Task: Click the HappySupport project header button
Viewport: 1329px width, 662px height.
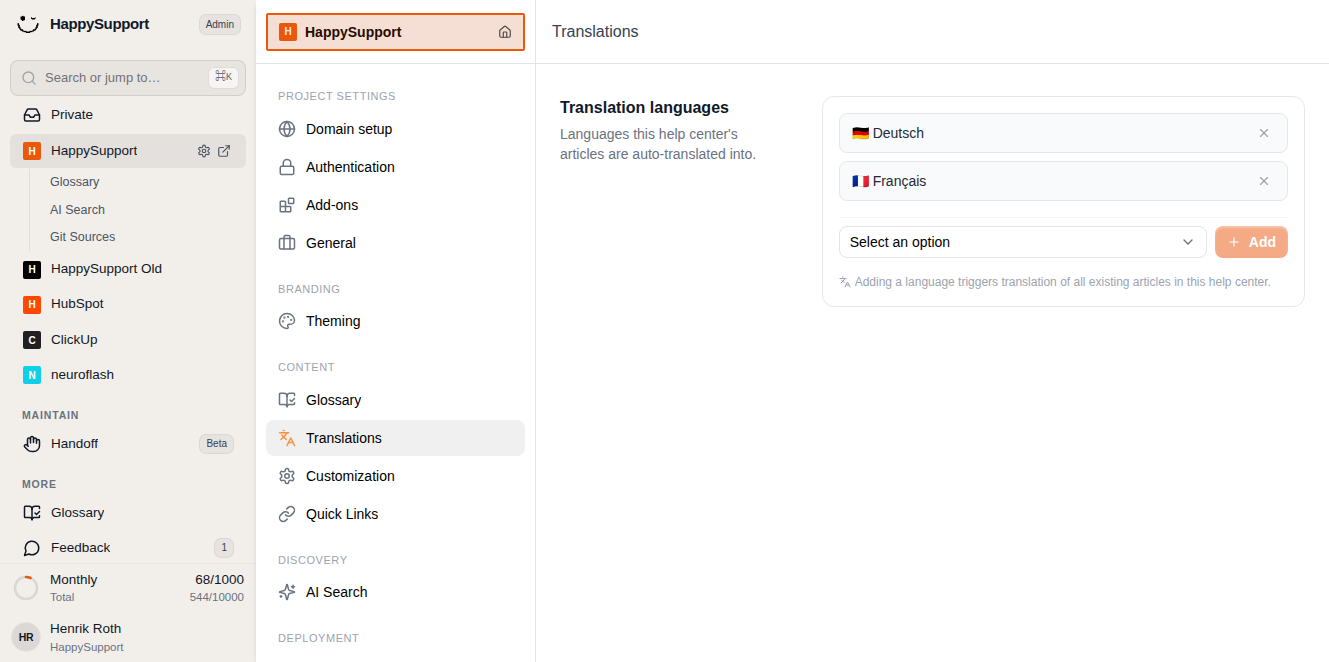Action: [x=395, y=32]
